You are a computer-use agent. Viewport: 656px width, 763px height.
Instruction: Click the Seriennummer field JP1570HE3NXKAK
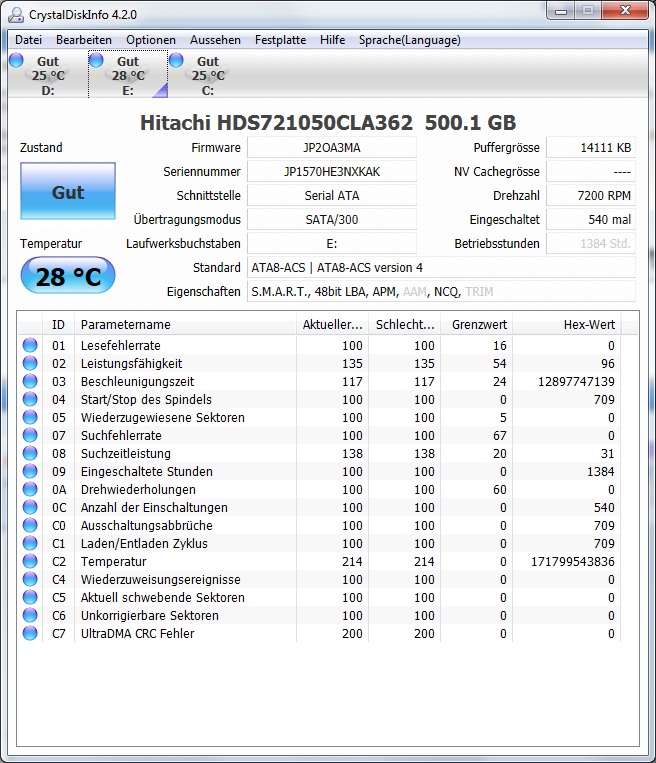[332, 171]
